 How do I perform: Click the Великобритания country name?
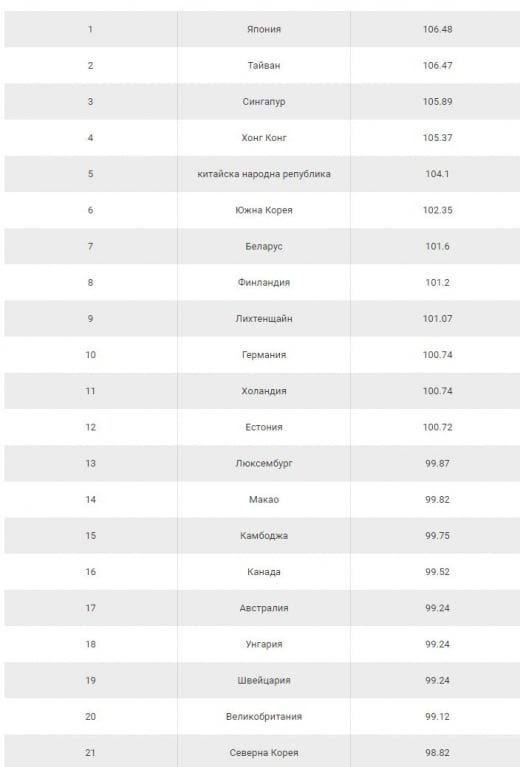(x=264, y=717)
